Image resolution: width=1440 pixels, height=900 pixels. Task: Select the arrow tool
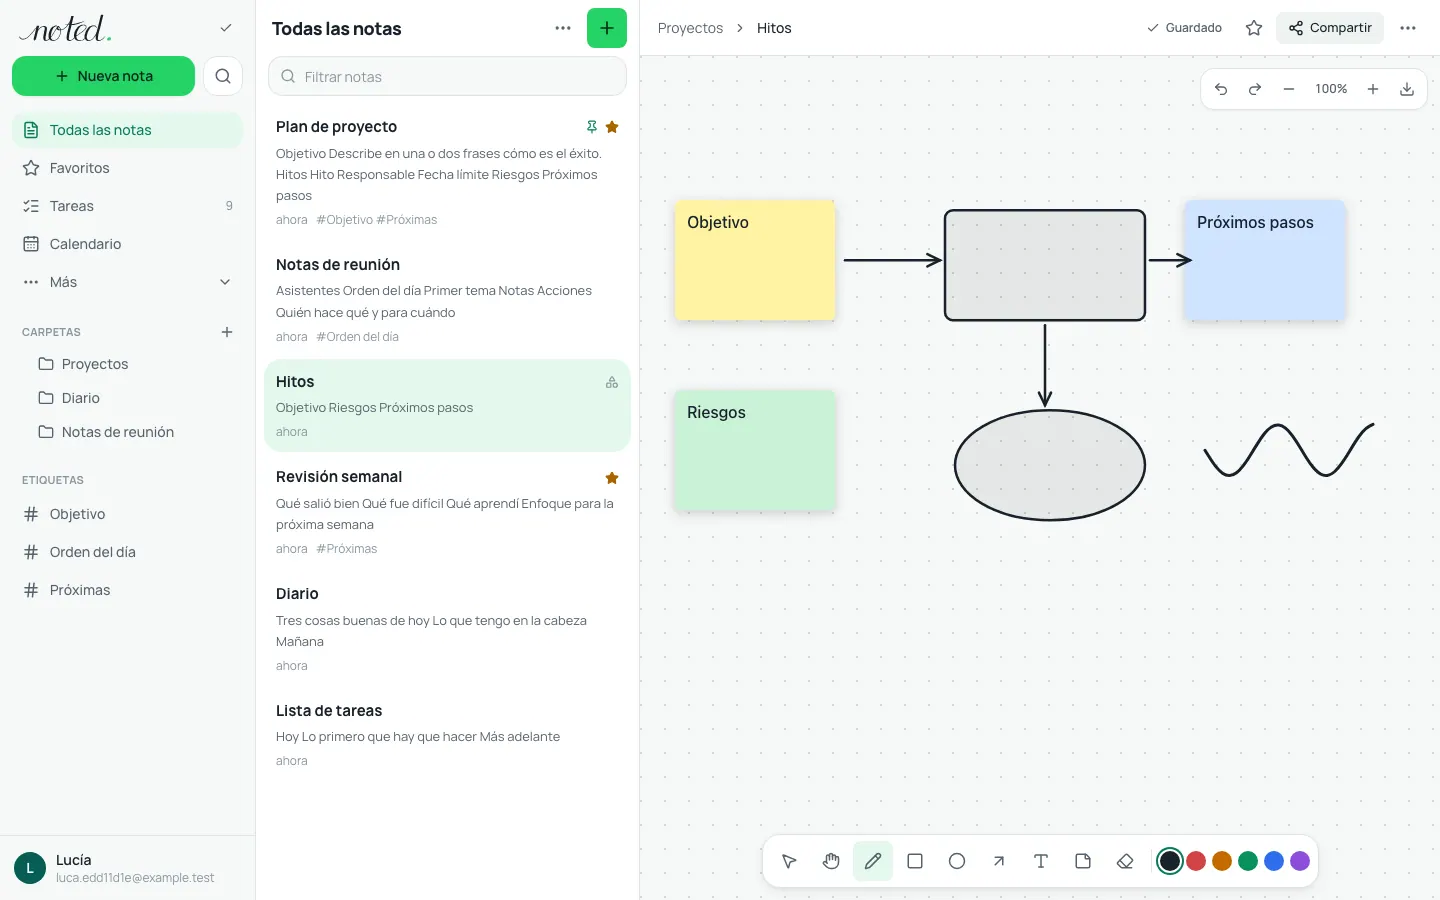click(x=999, y=861)
